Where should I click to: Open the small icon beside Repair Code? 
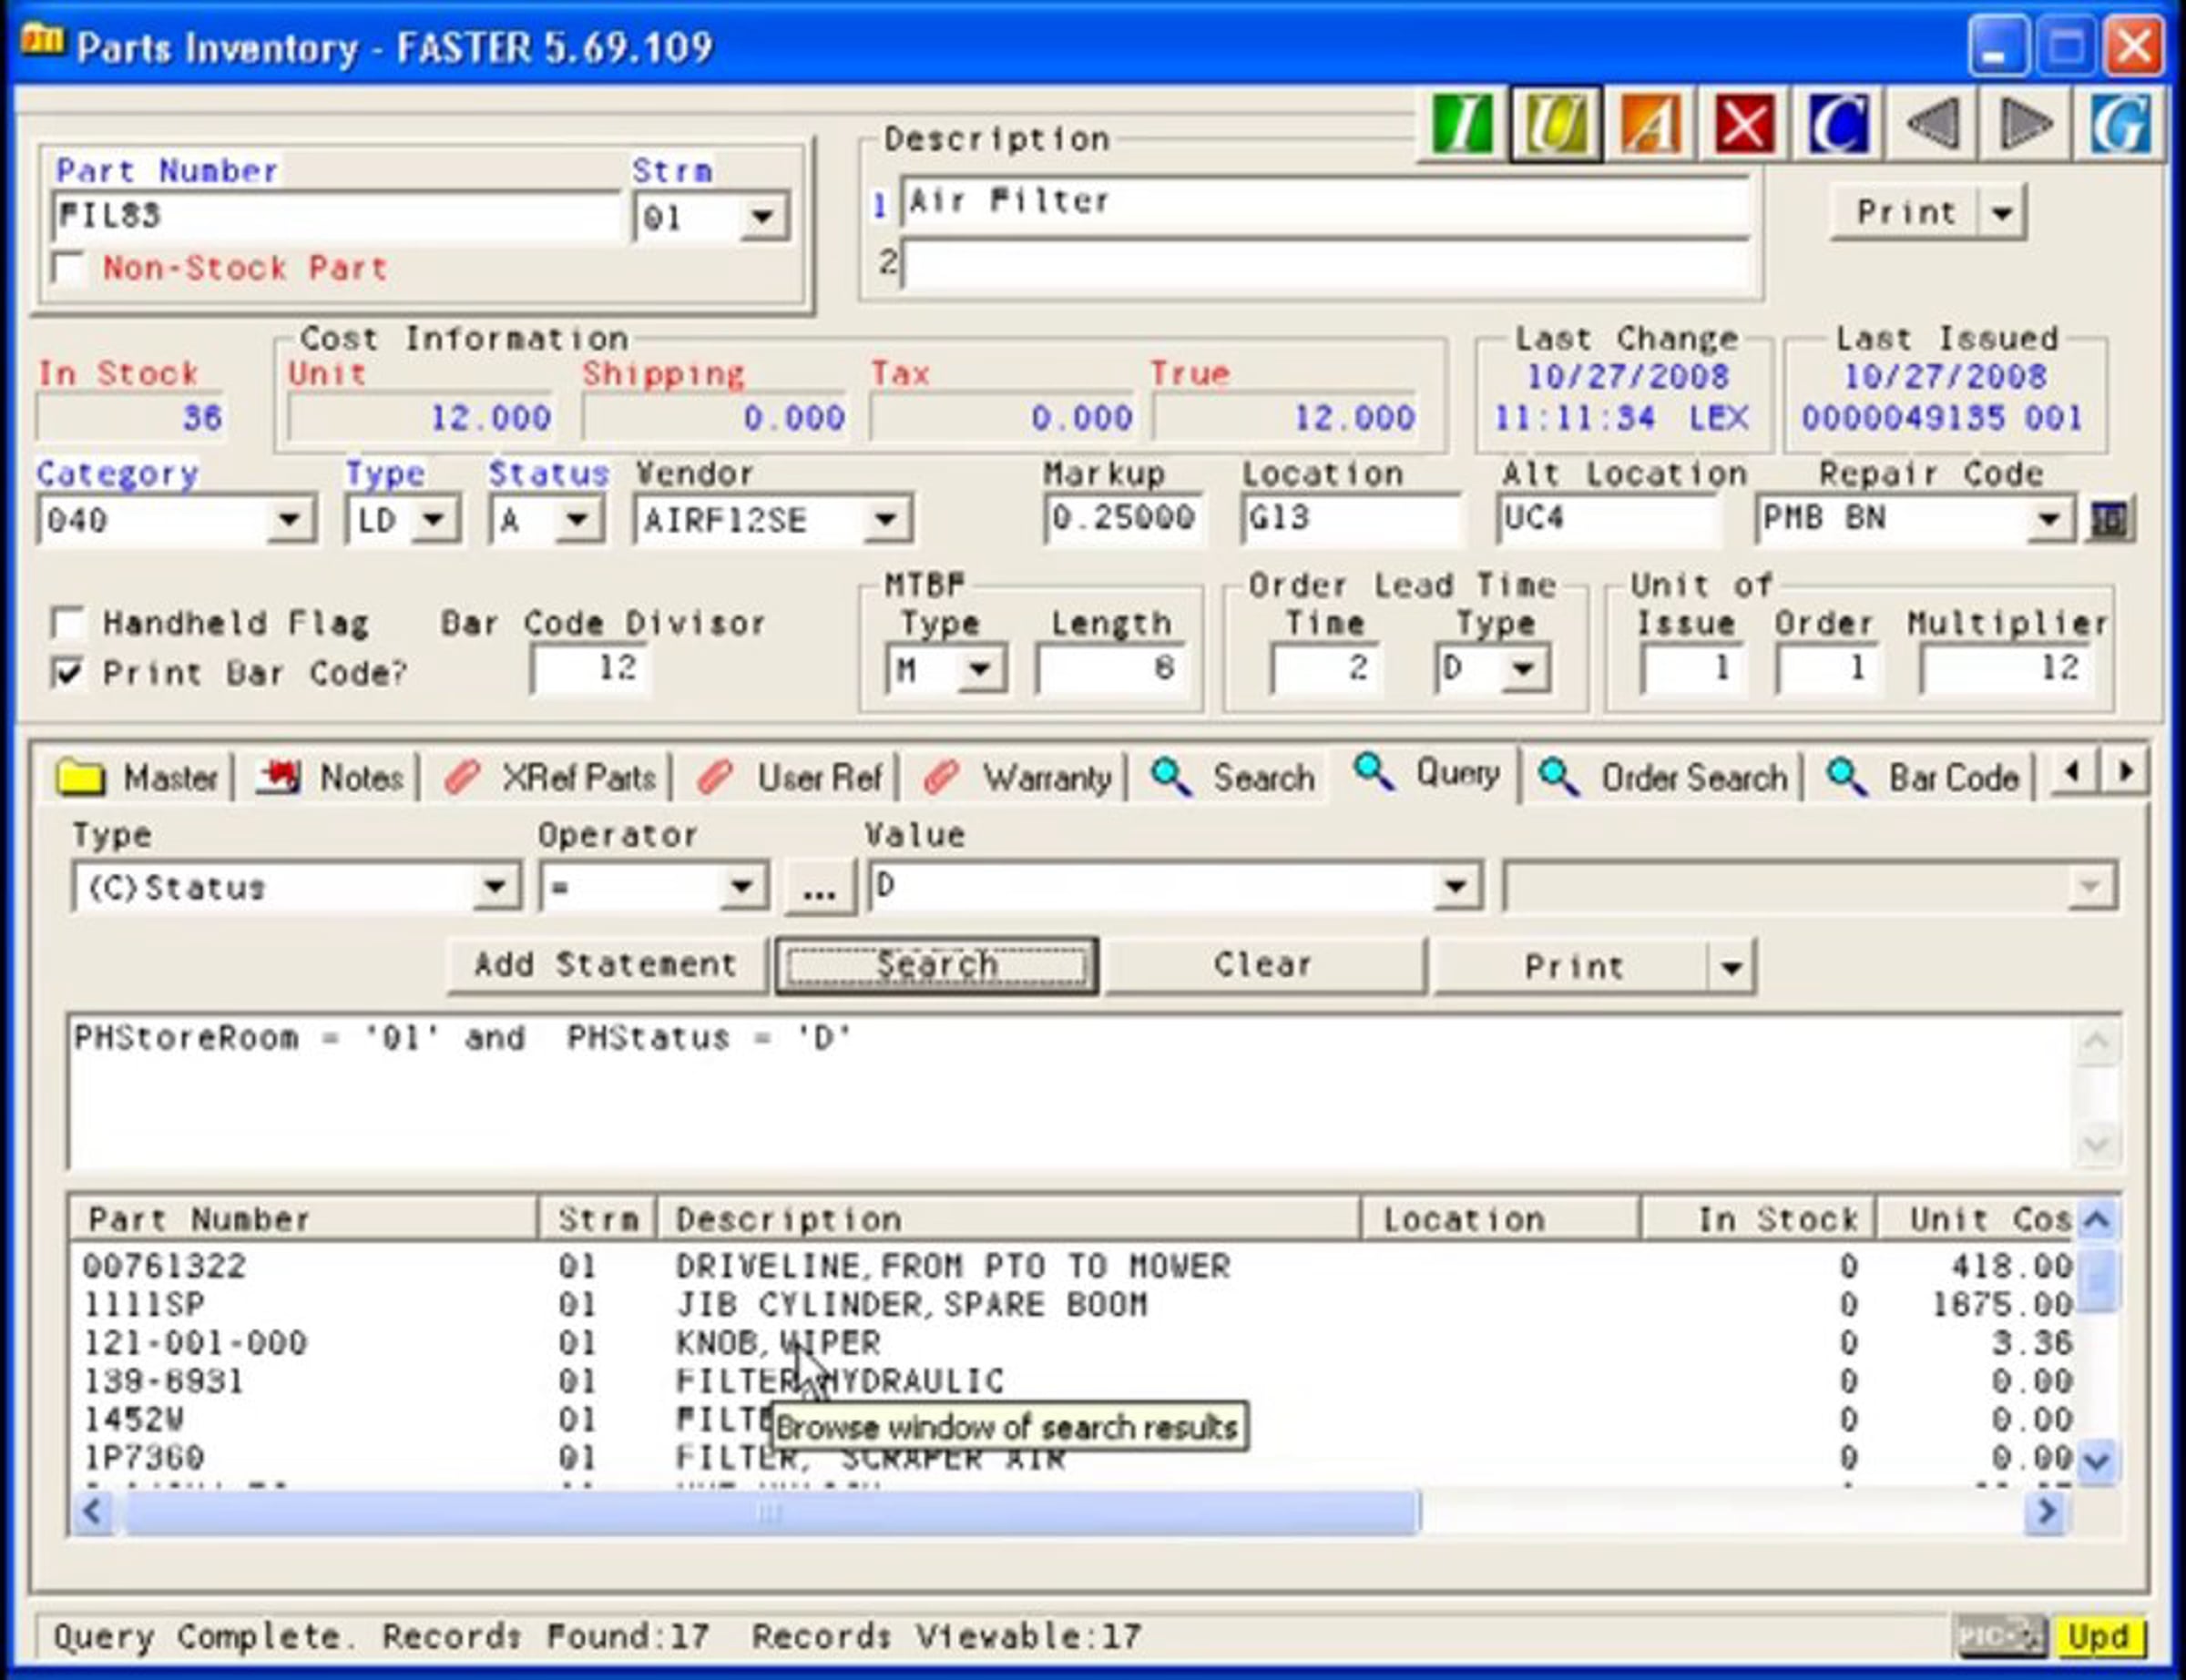pyautogui.click(x=2110, y=519)
